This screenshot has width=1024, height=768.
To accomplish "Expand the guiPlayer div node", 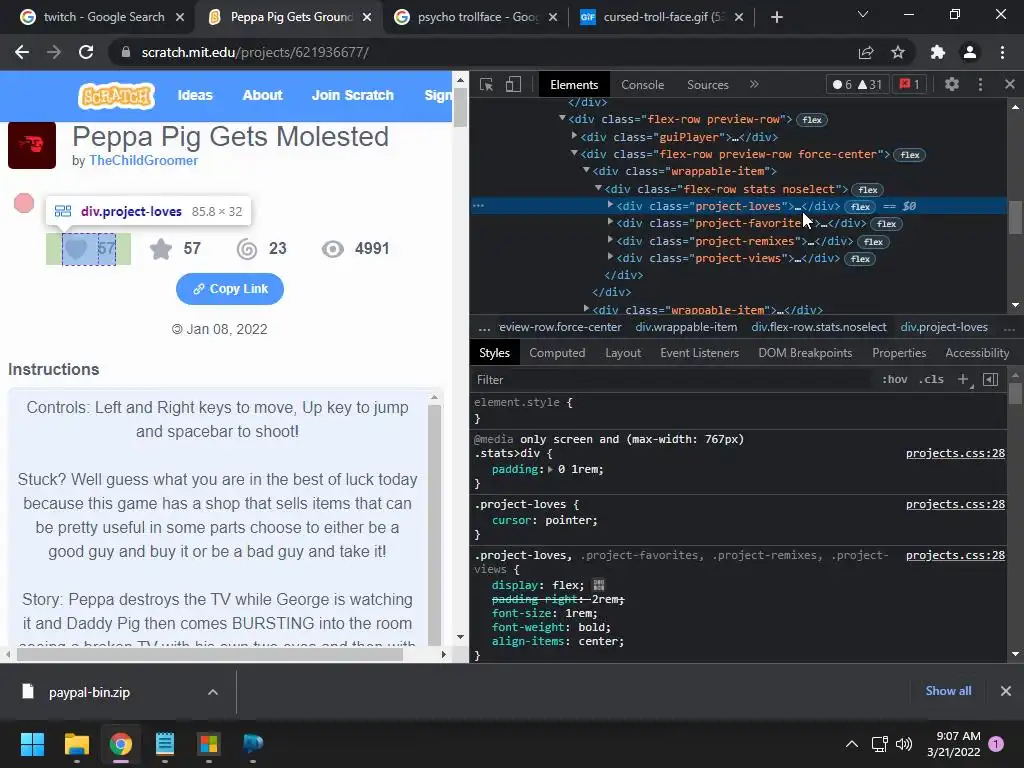I will tap(574, 136).
